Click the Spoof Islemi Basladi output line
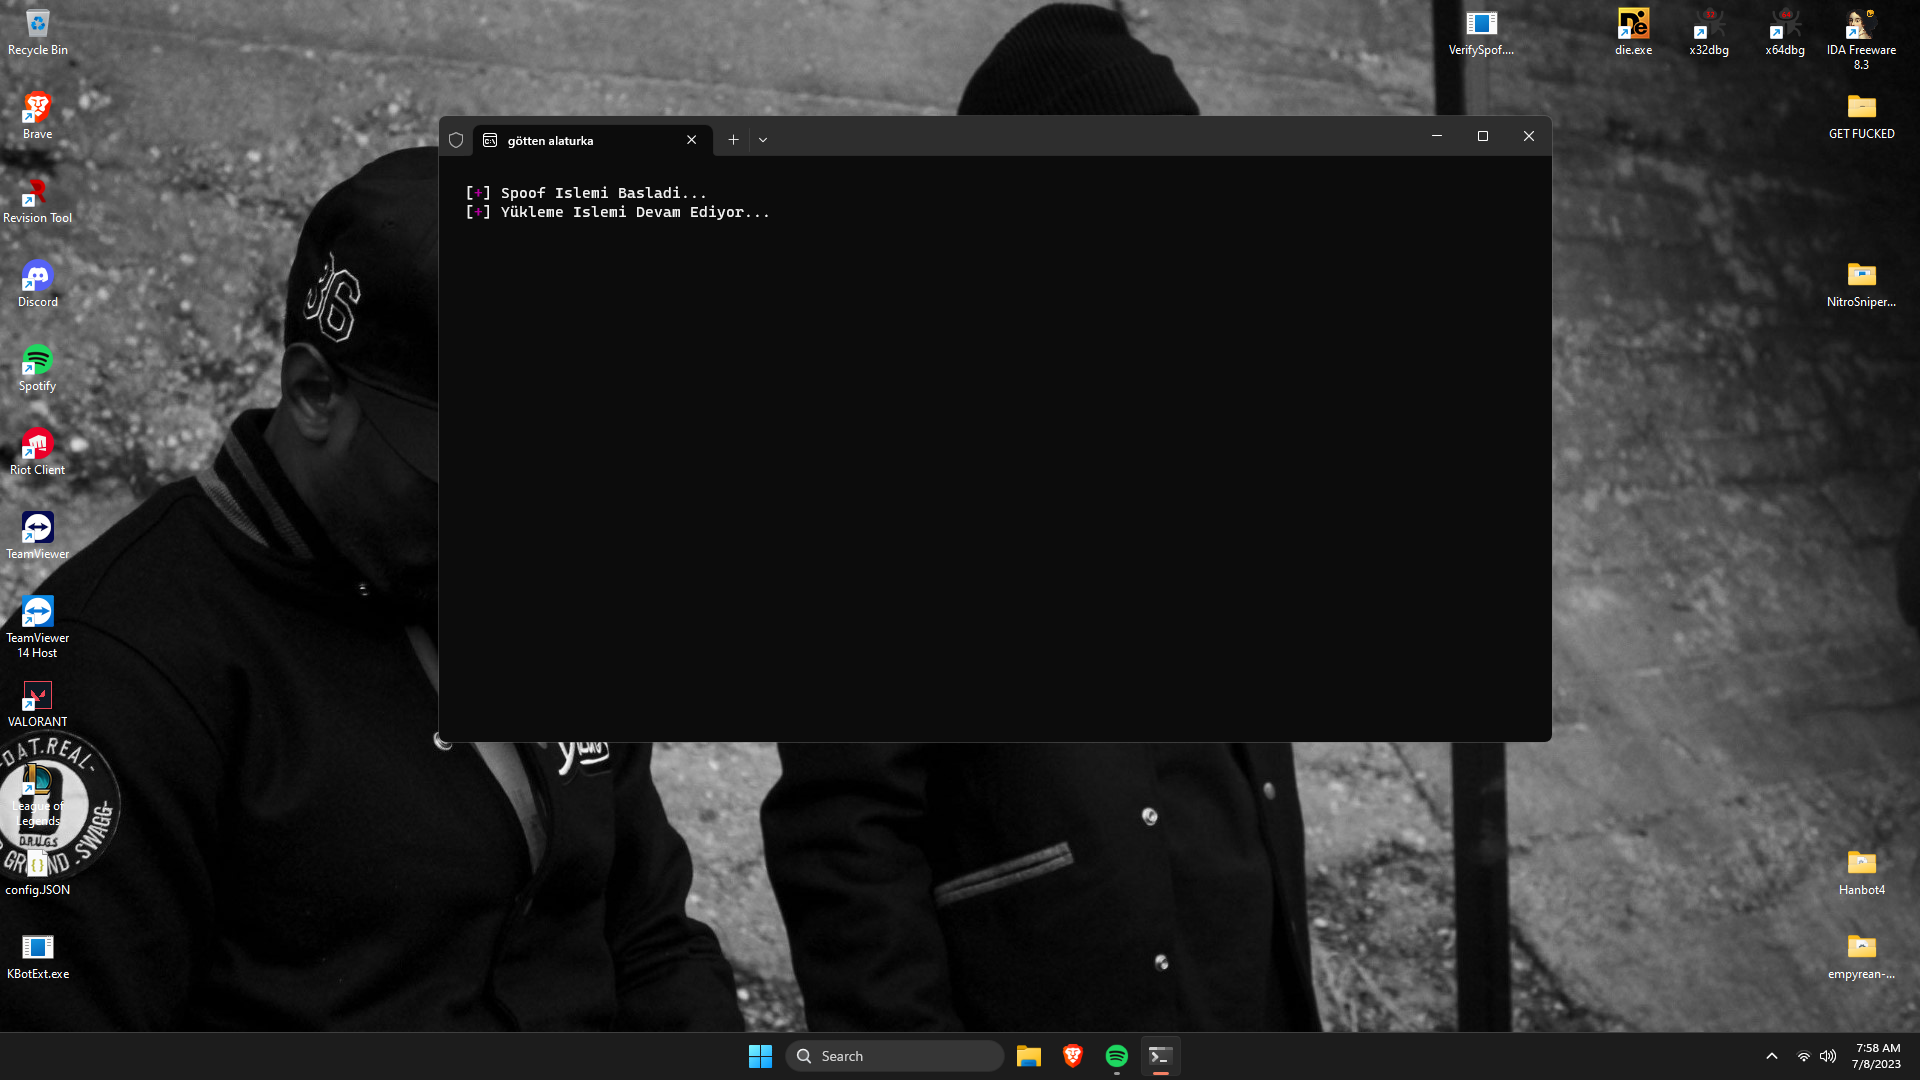The height and width of the screenshot is (1080, 1920). [x=586, y=193]
